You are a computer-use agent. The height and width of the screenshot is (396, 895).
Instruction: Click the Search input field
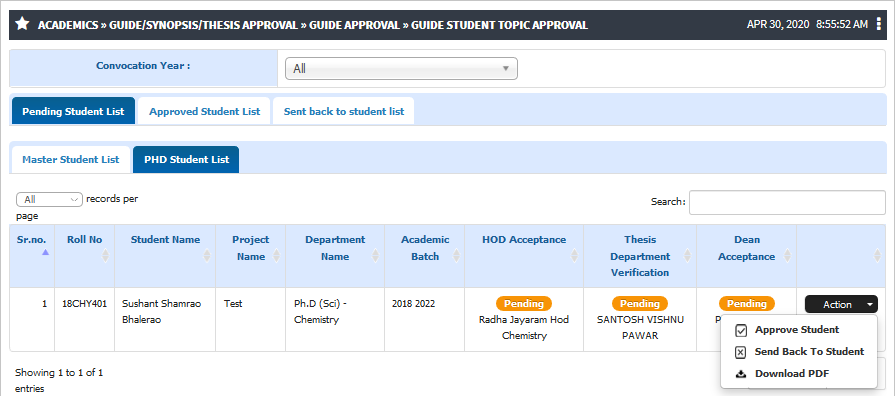point(787,203)
